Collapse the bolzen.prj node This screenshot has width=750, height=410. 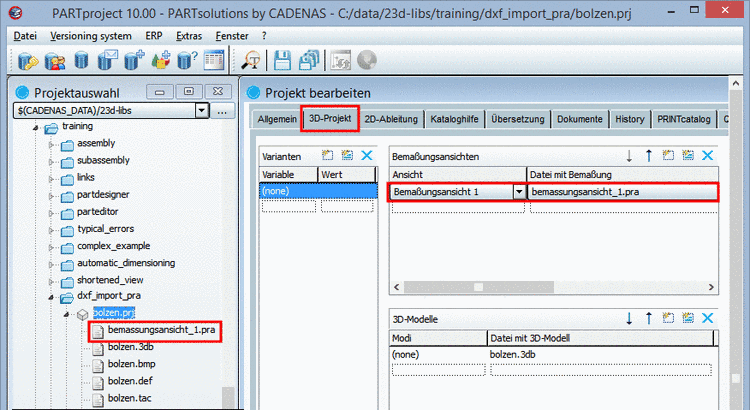pos(66,314)
